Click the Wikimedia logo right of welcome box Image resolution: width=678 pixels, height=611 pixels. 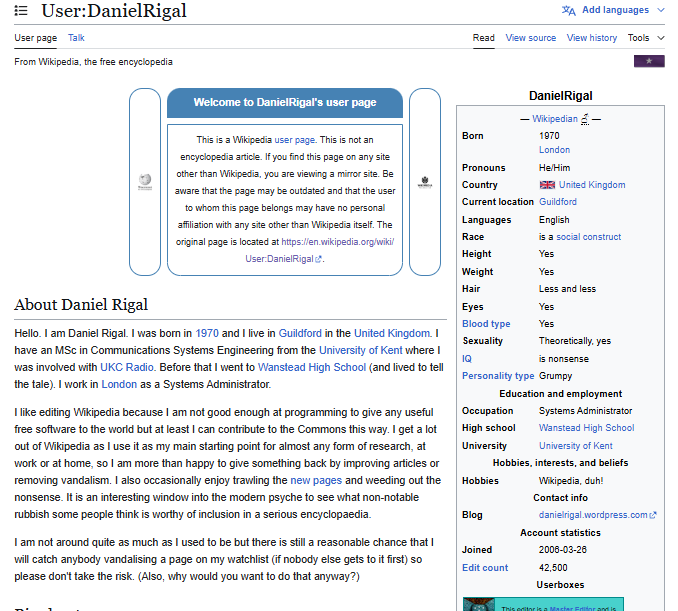coord(425,182)
